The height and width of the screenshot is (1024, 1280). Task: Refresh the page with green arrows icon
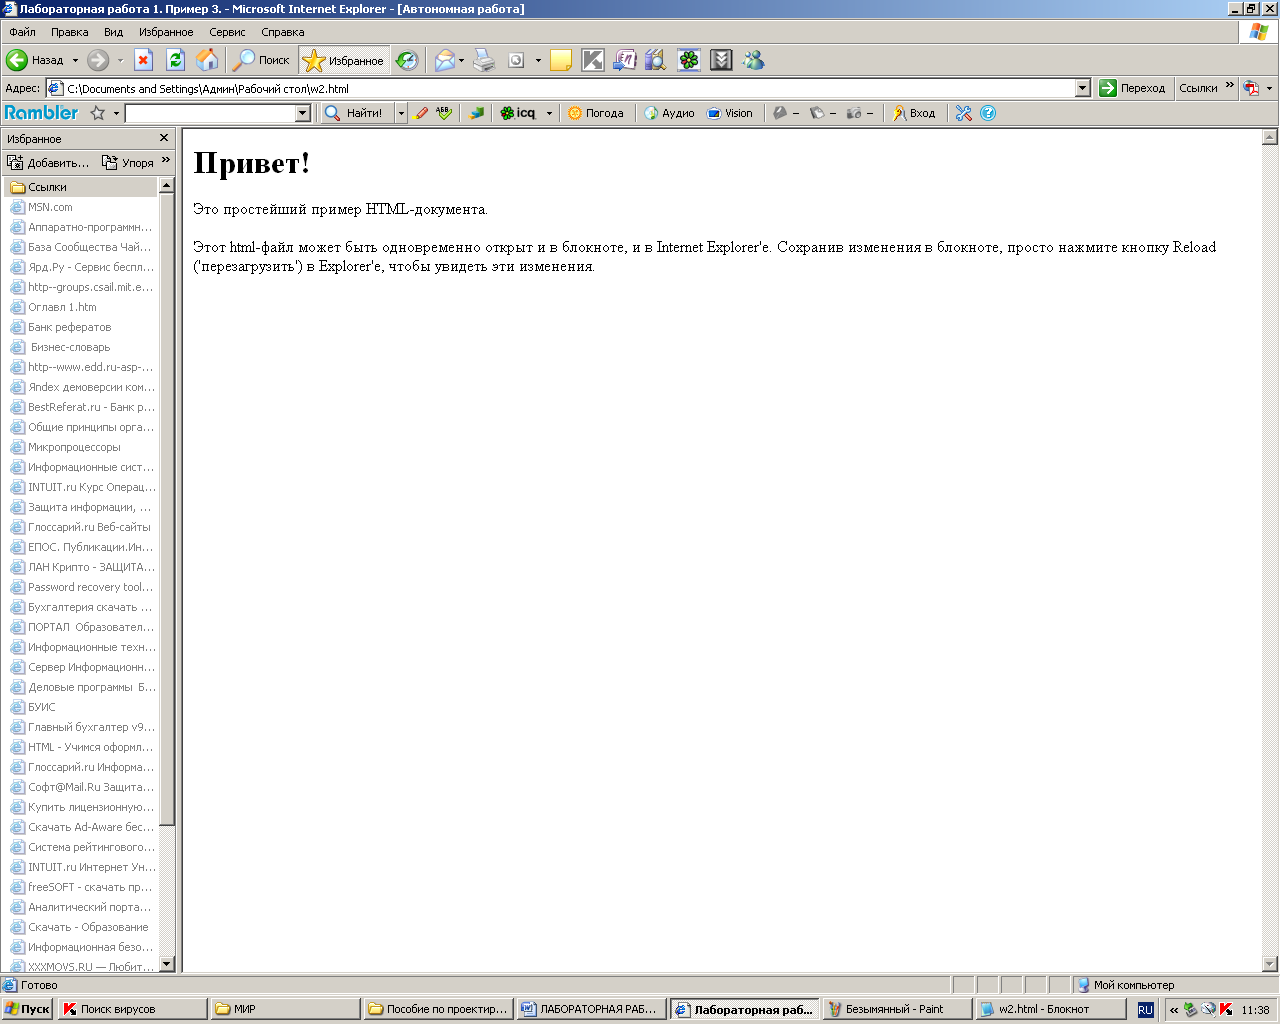click(x=175, y=60)
